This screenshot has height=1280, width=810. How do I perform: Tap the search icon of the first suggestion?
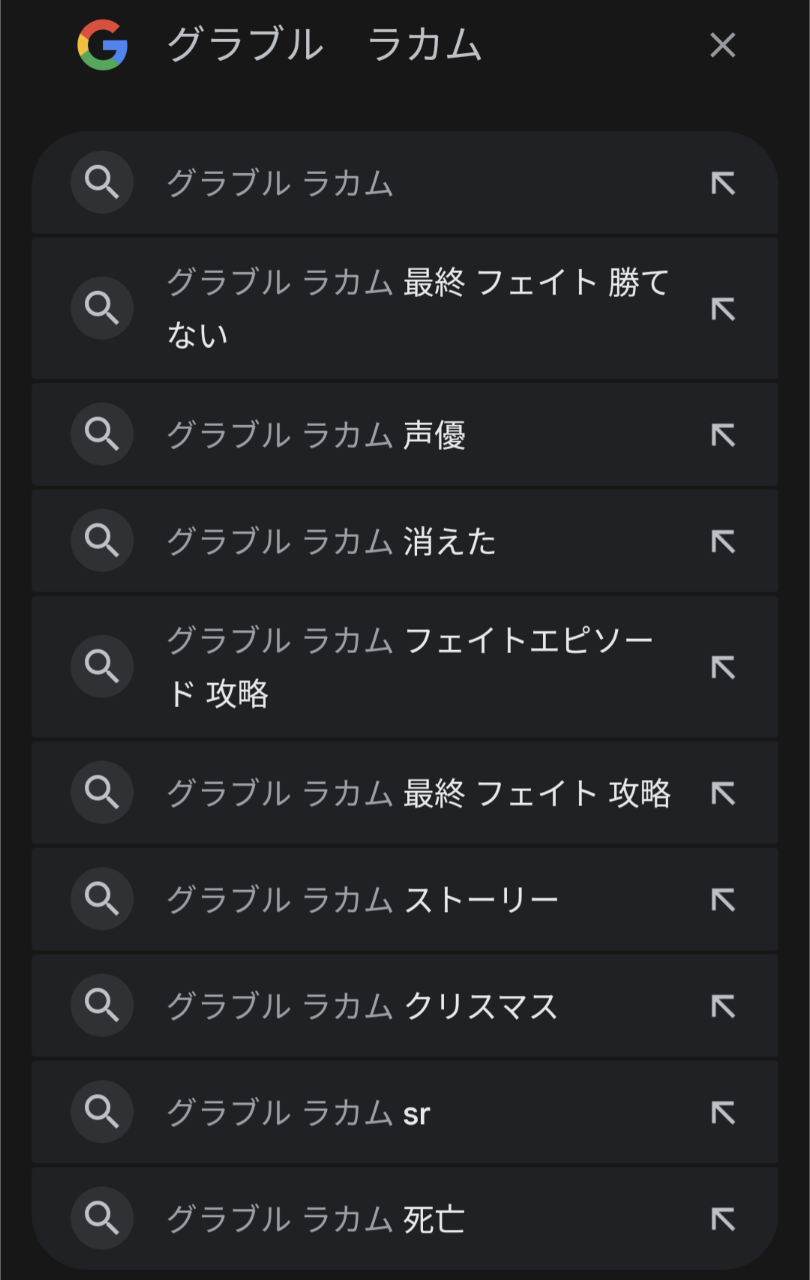click(102, 183)
